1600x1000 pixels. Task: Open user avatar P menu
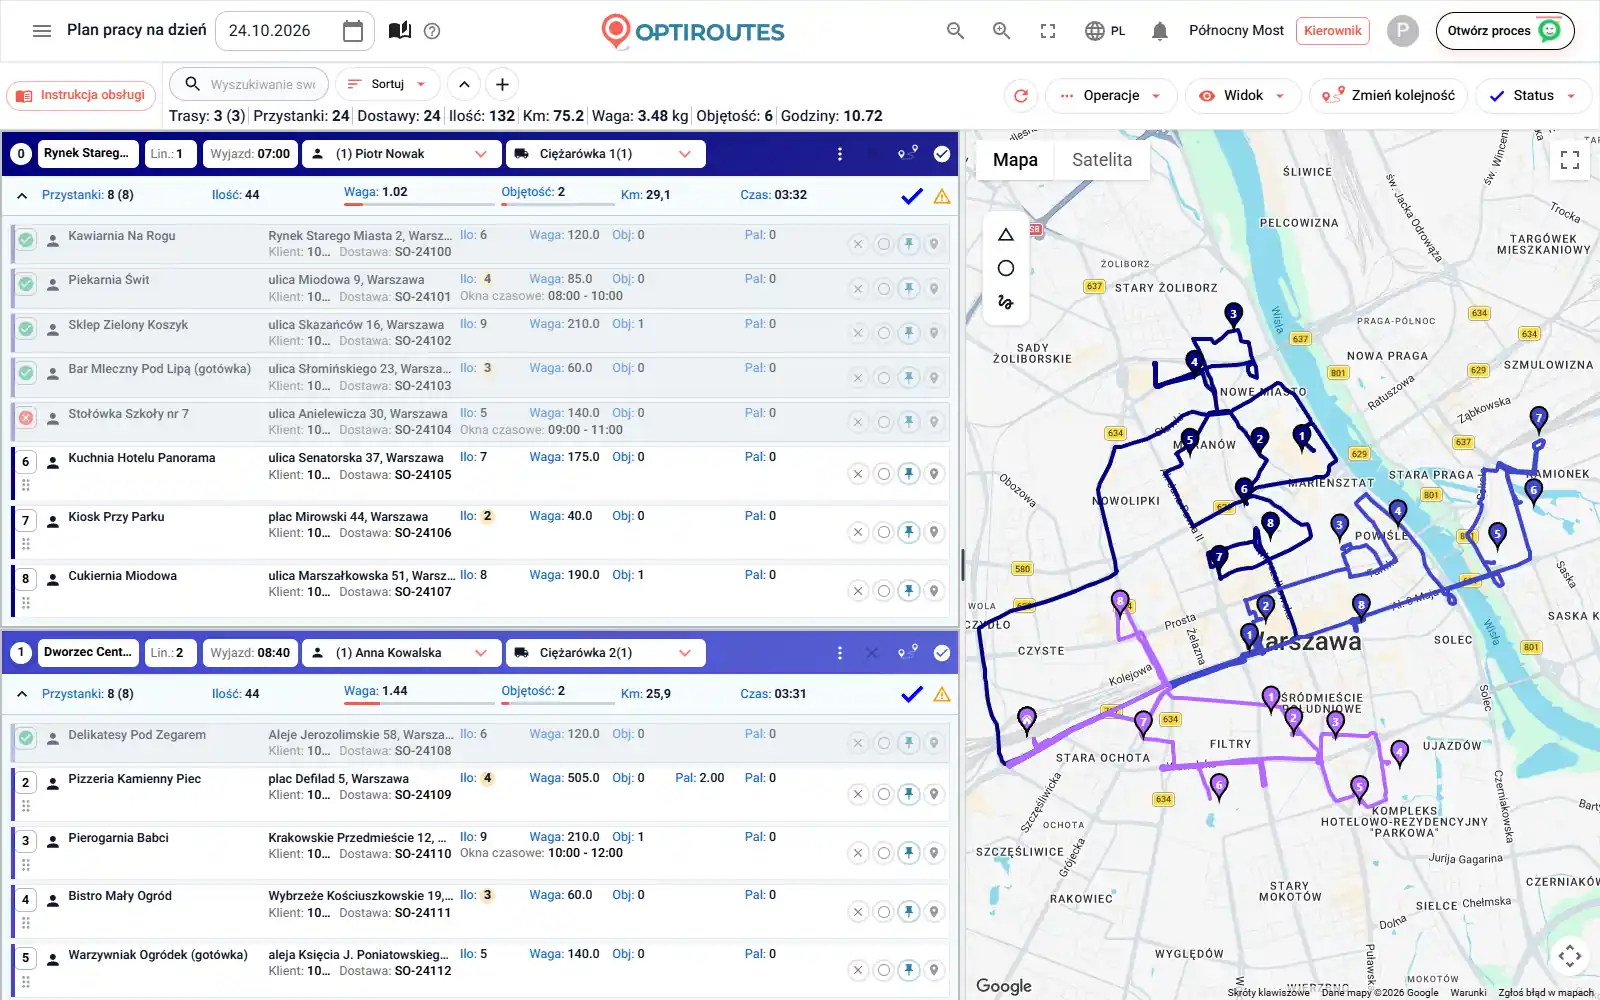click(x=1403, y=31)
